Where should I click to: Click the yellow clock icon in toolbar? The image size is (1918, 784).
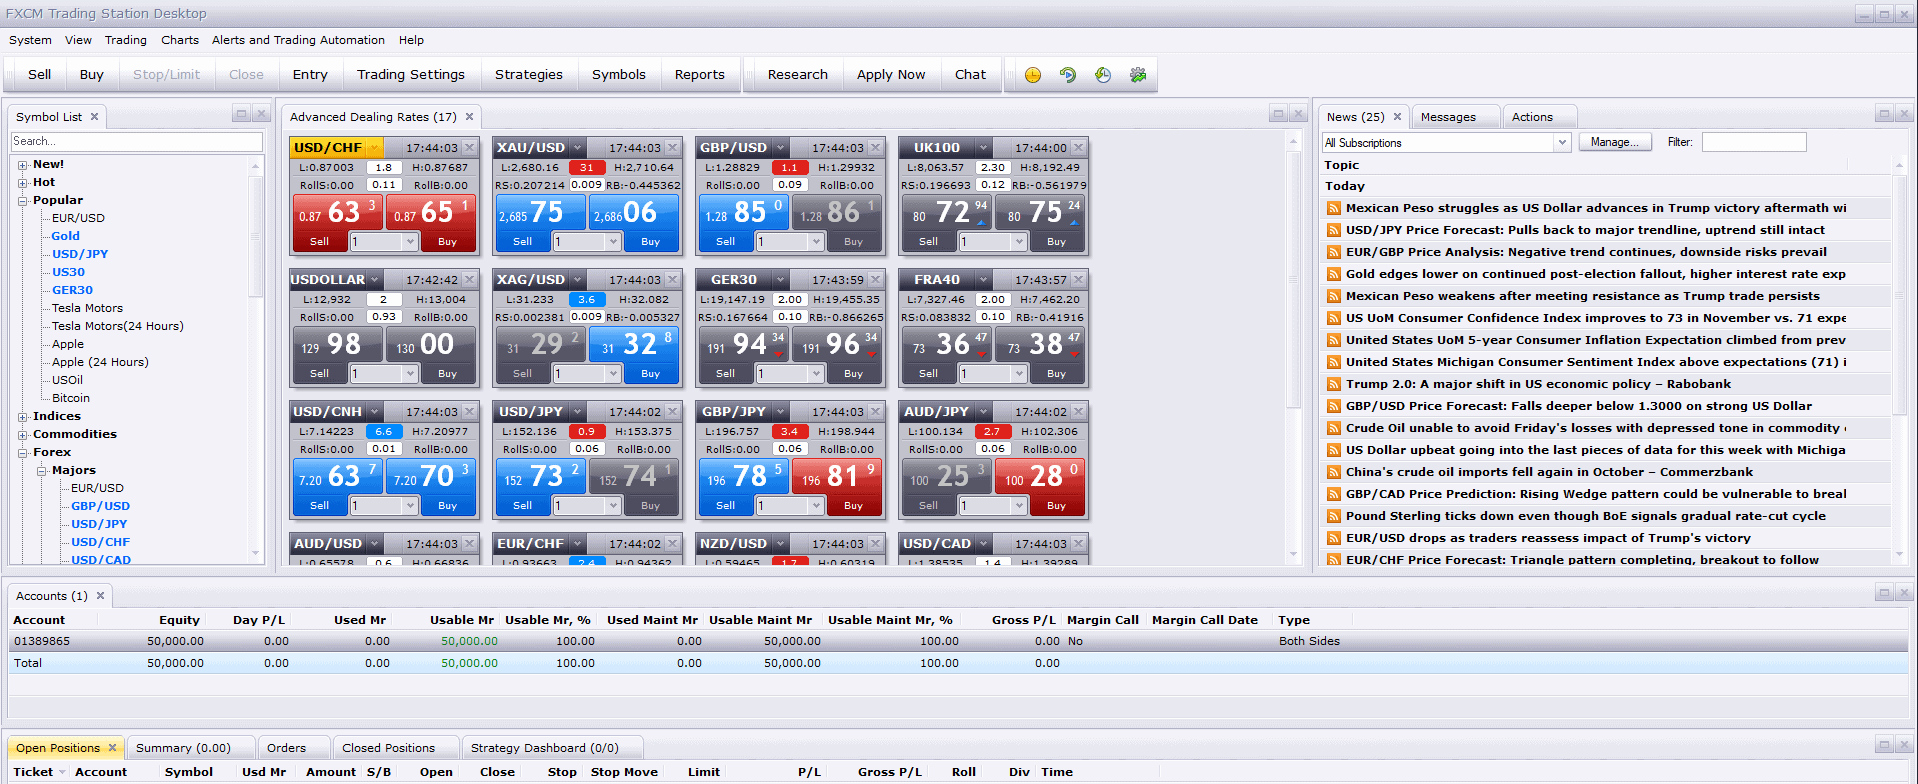click(1033, 75)
